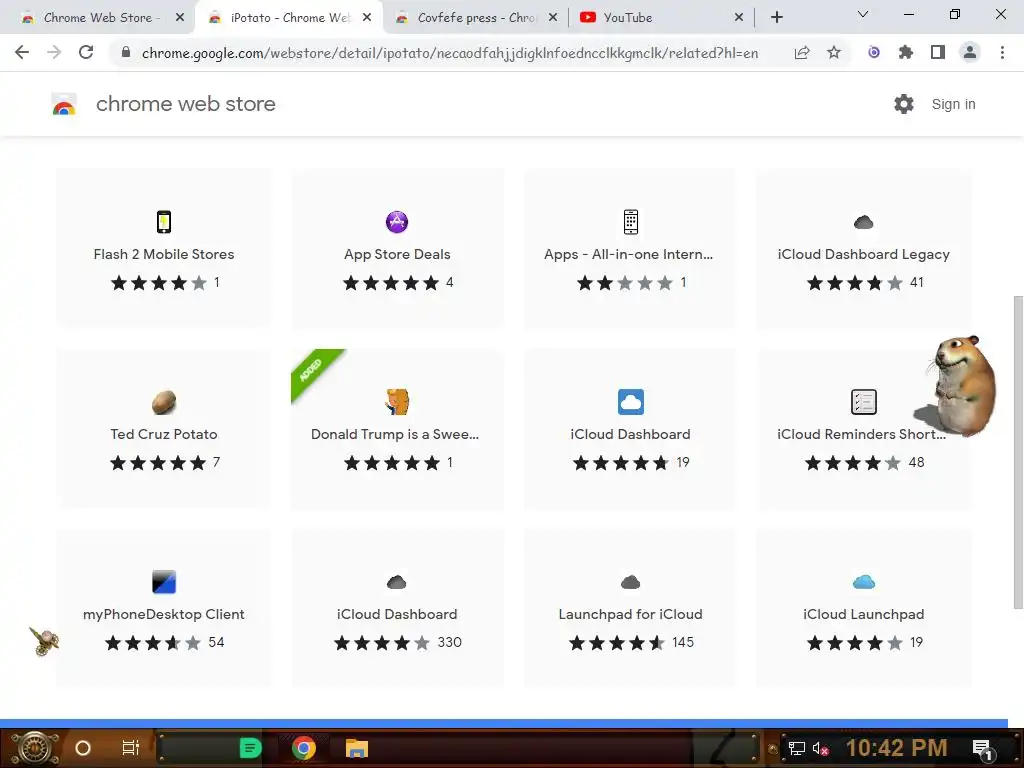
Task: Click the address bar URL field
Action: tap(450, 53)
